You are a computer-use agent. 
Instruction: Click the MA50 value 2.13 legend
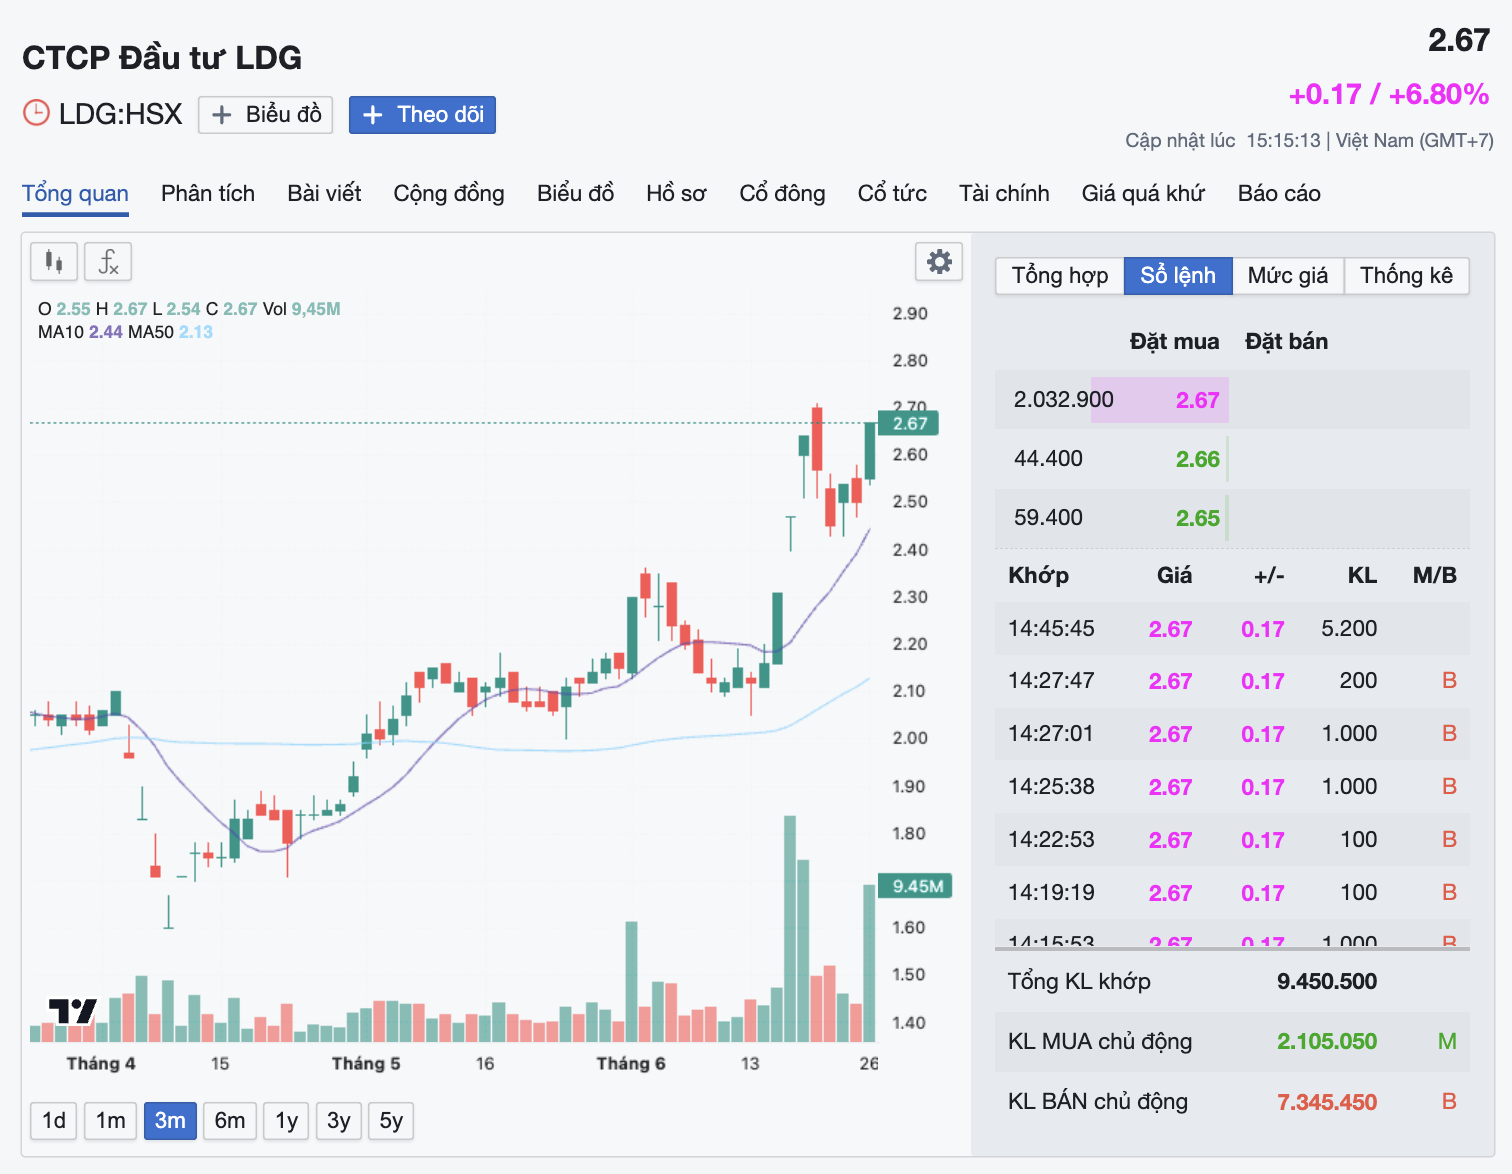(x=196, y=332)
